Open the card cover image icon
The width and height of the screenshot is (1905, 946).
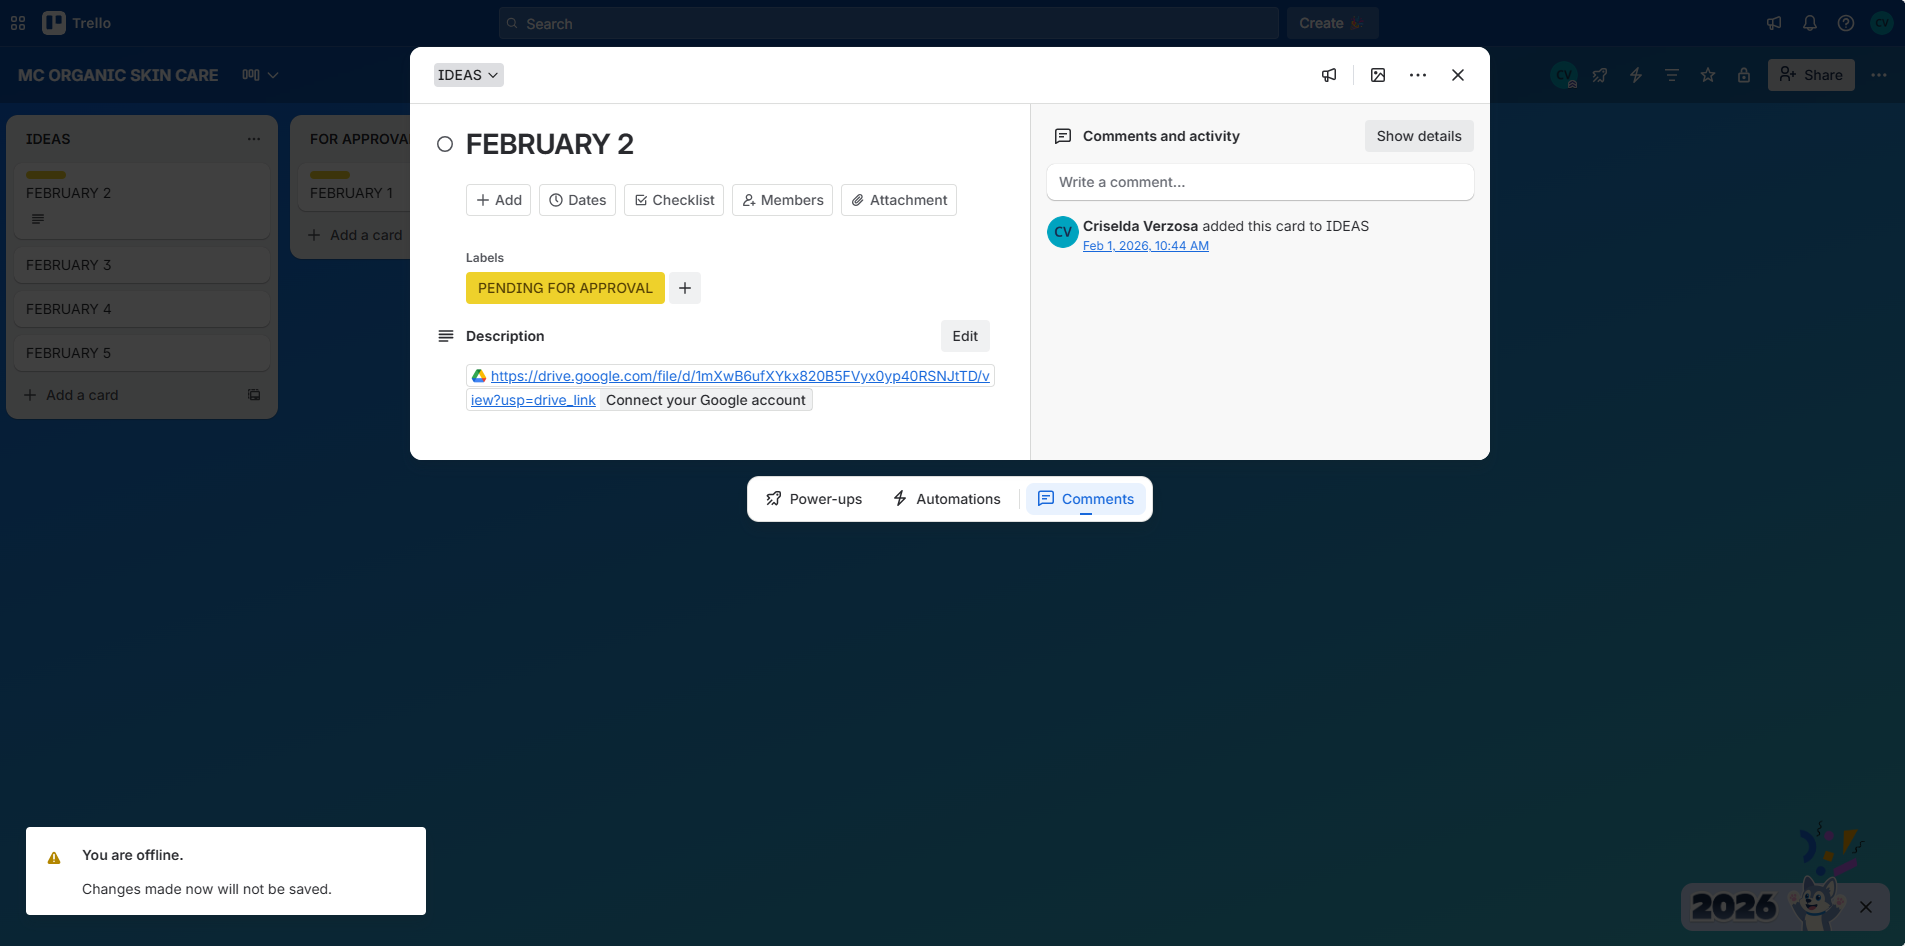pyautogui.click(x=1378, y=75)
